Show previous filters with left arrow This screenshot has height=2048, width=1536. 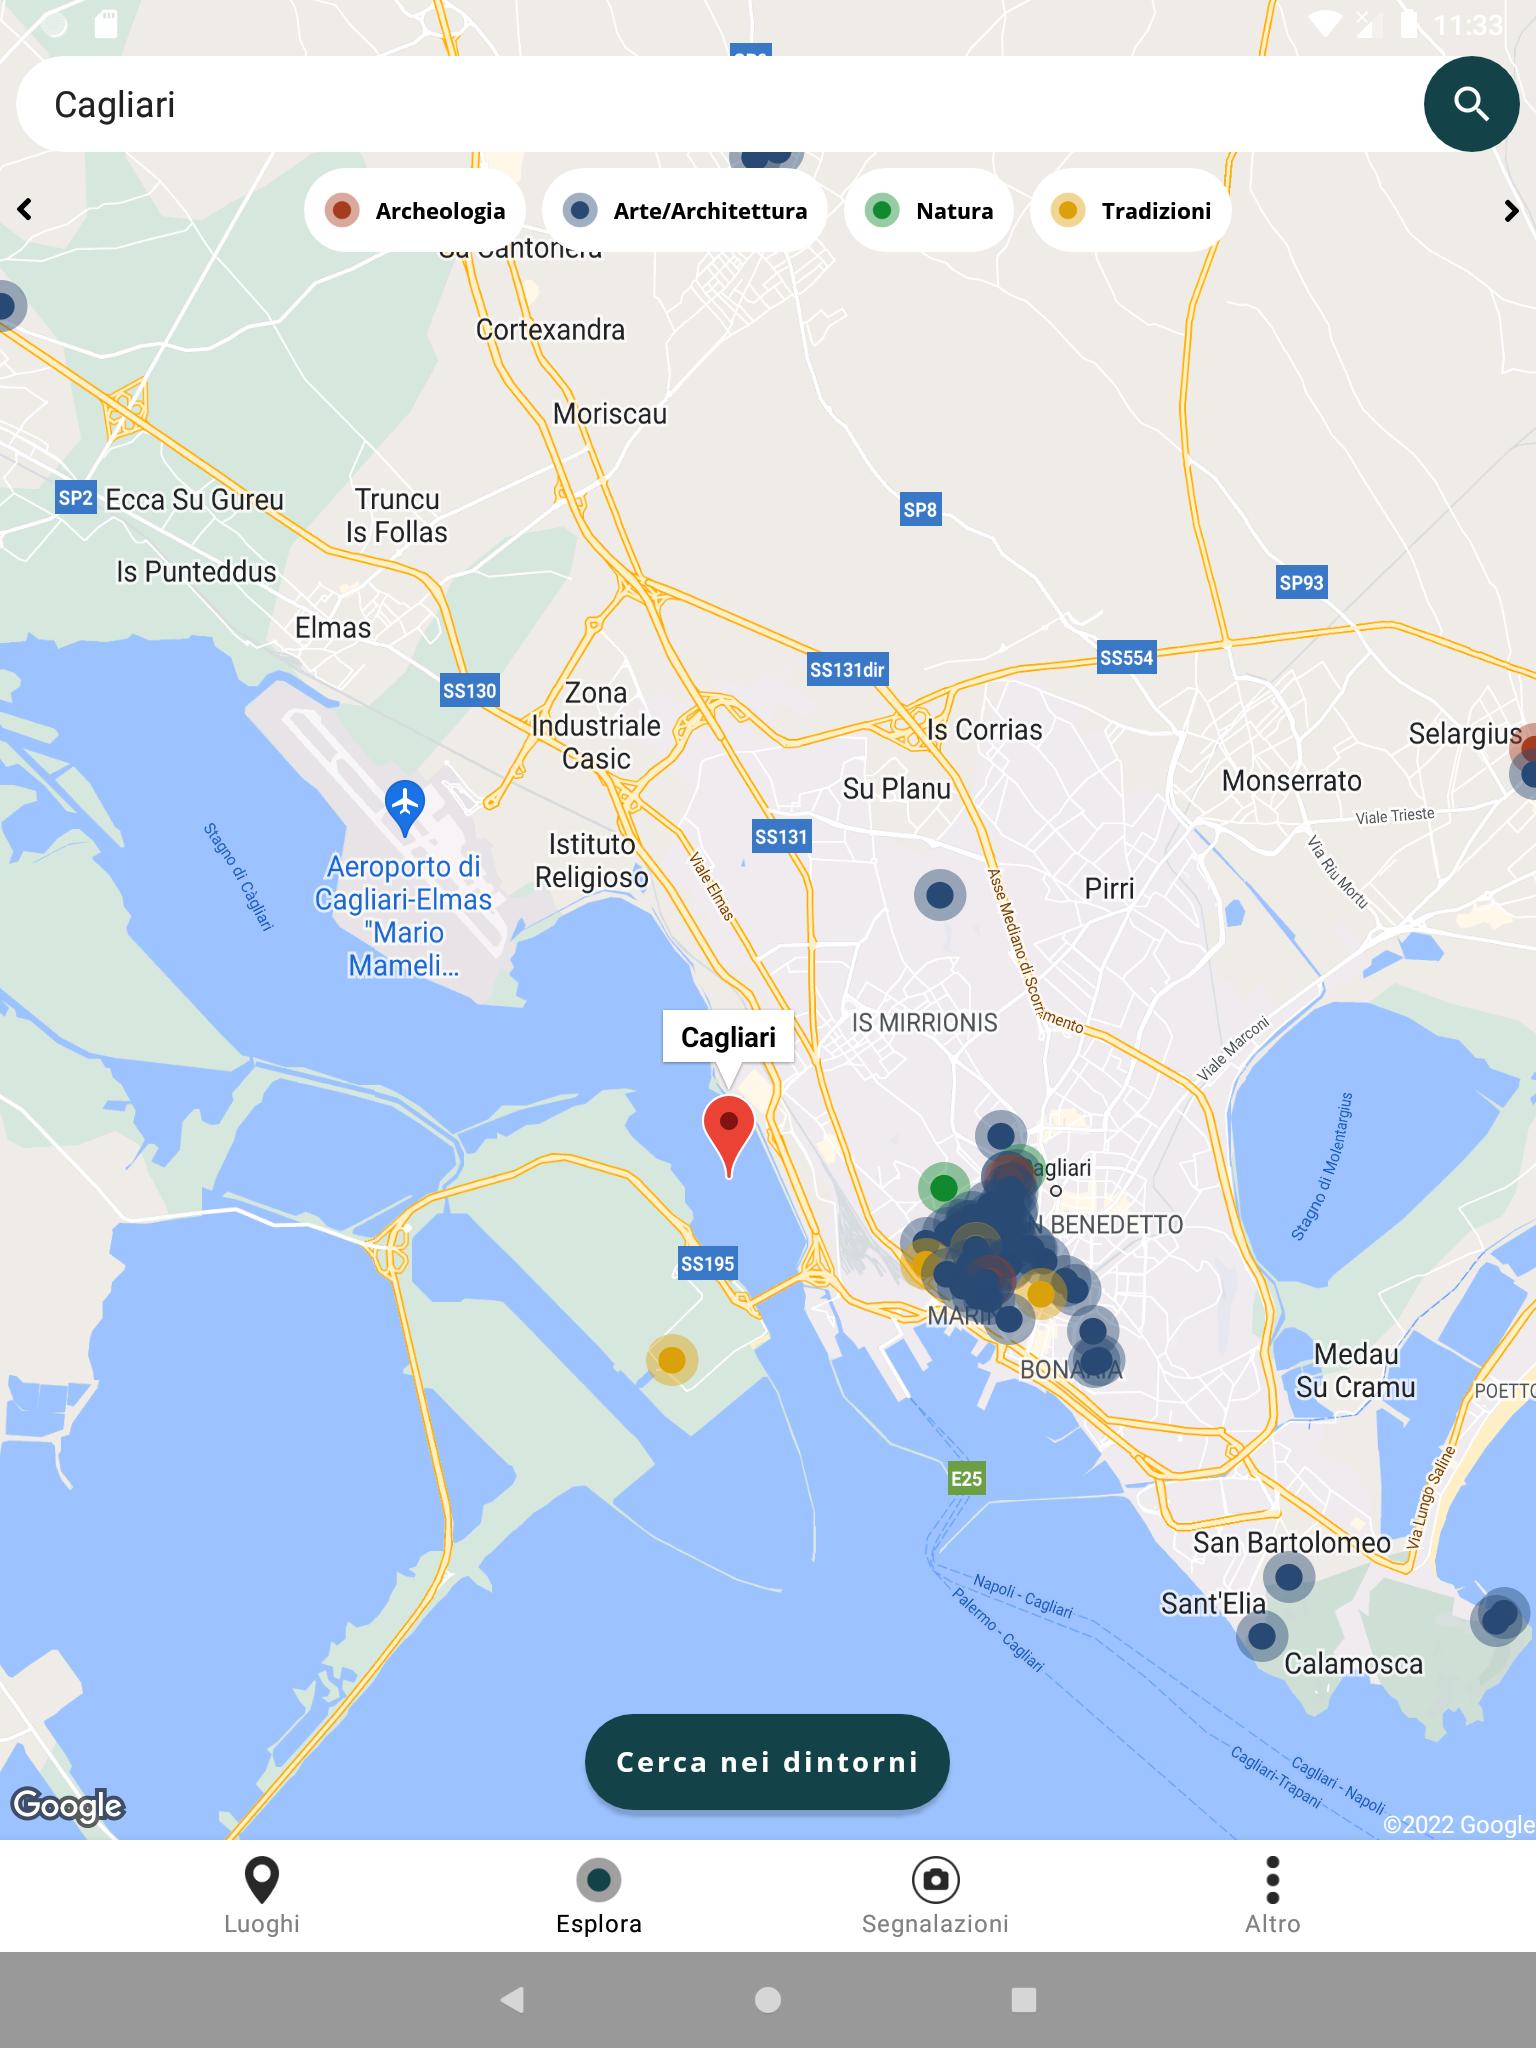tap(25, 209)
